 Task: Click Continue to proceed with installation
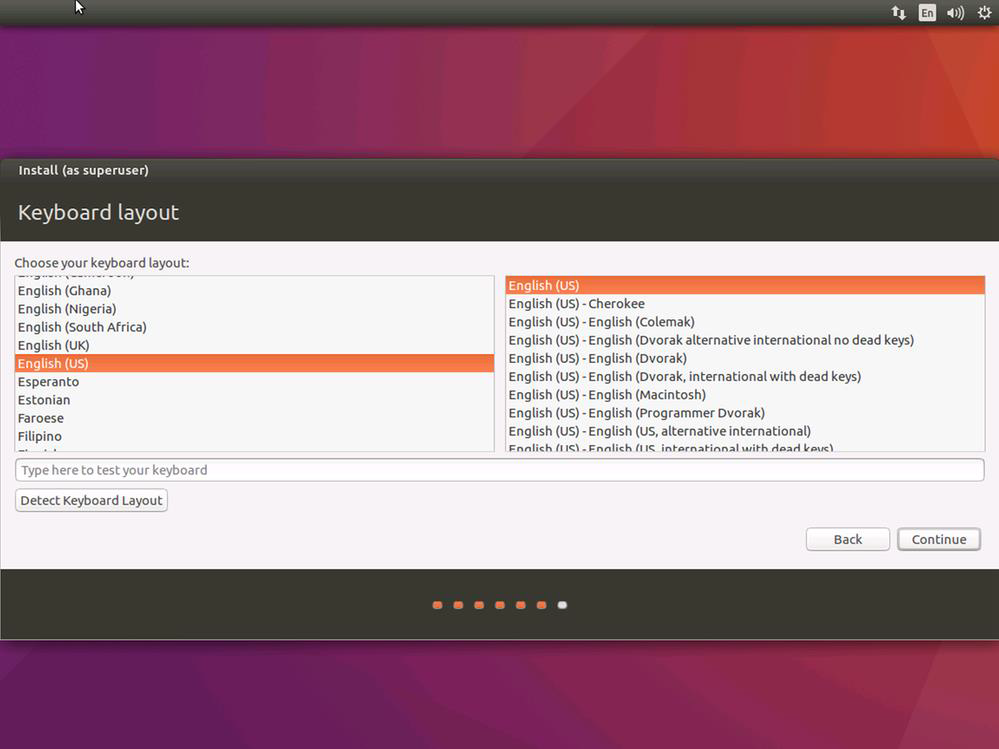click(938, 539)
